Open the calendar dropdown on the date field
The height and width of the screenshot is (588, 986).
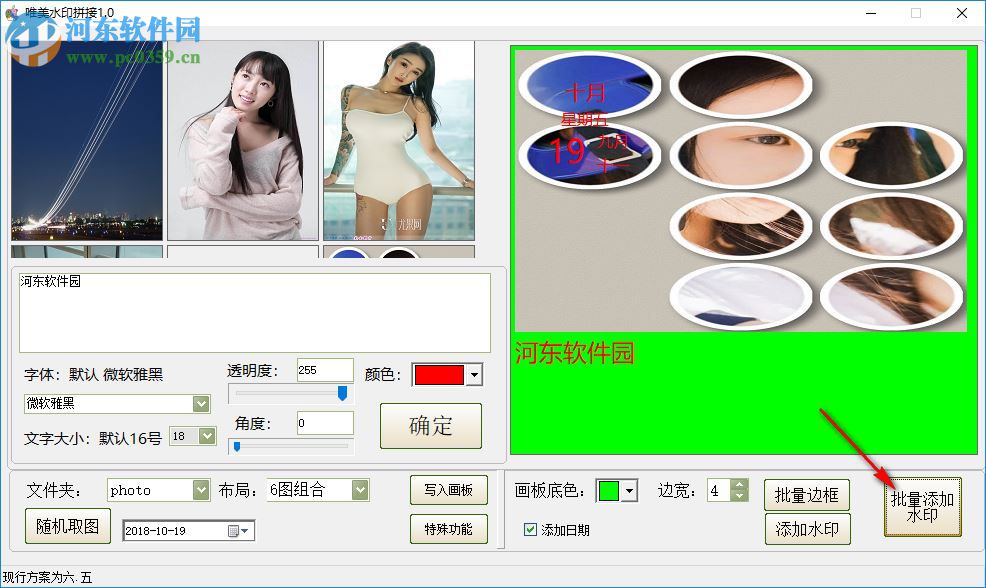(243, 530)
